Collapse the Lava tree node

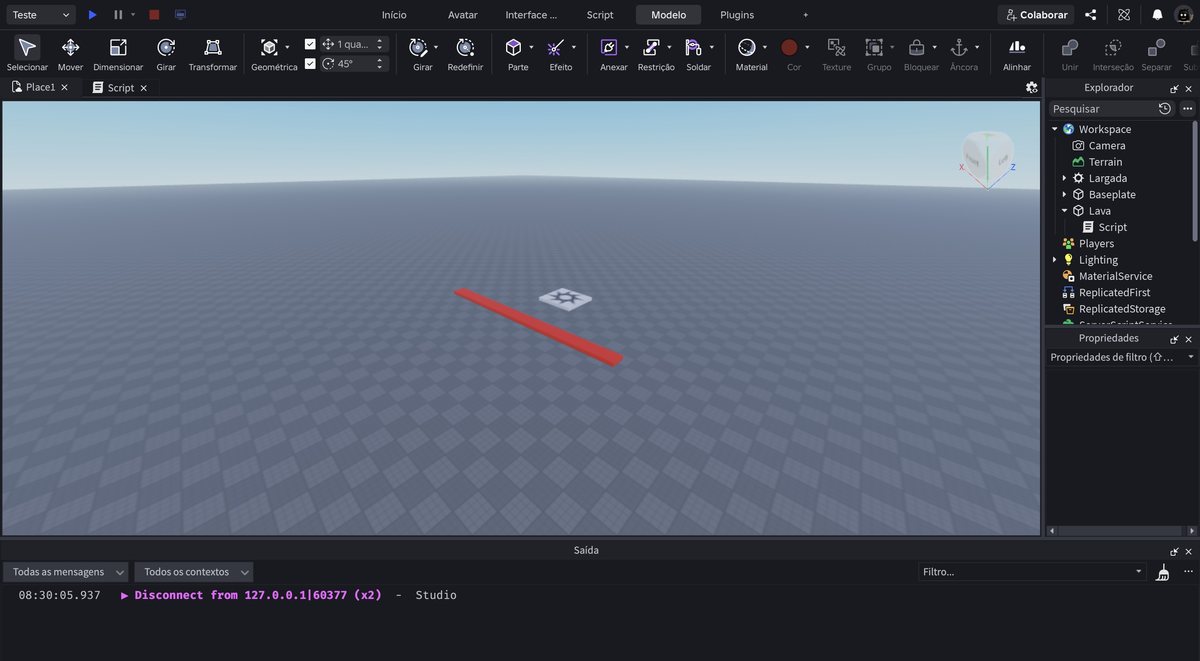1064,211
